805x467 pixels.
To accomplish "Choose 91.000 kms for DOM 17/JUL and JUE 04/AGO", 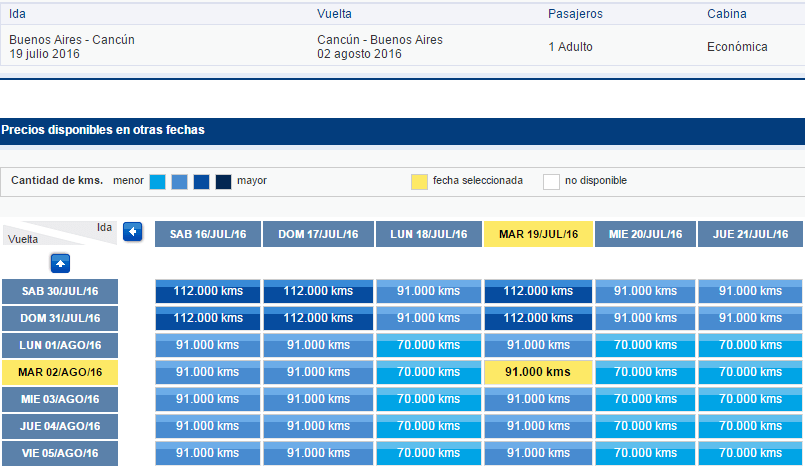I will [x=318, y=426].
